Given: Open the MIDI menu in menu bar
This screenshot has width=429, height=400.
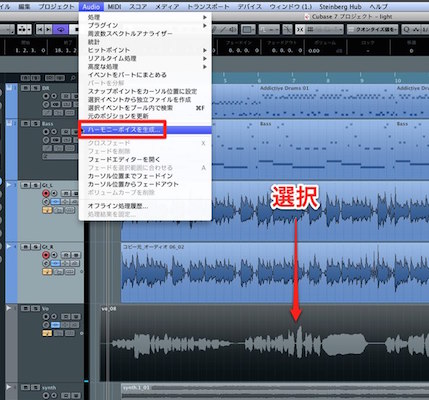Looking at the screenshot, I should pos(114,6).
